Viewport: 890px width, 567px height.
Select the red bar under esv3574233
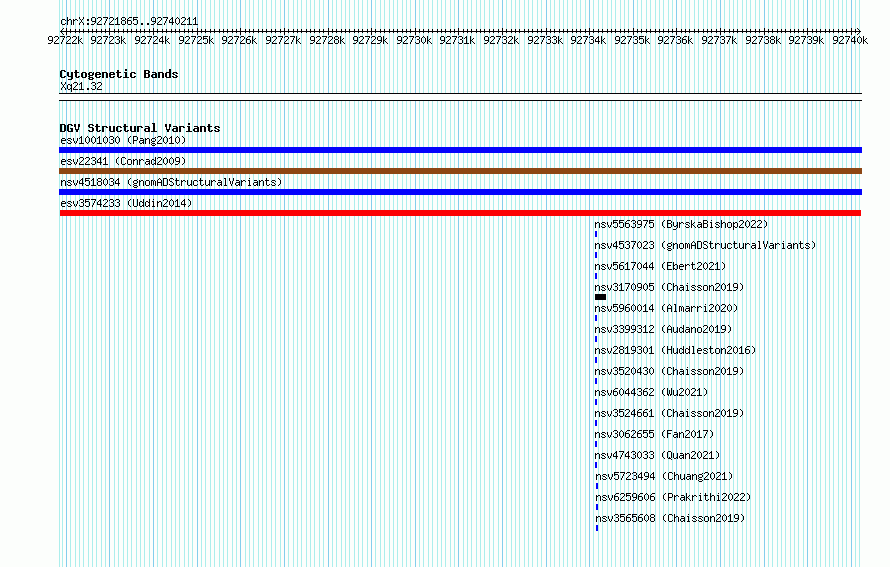coord(460,213)
